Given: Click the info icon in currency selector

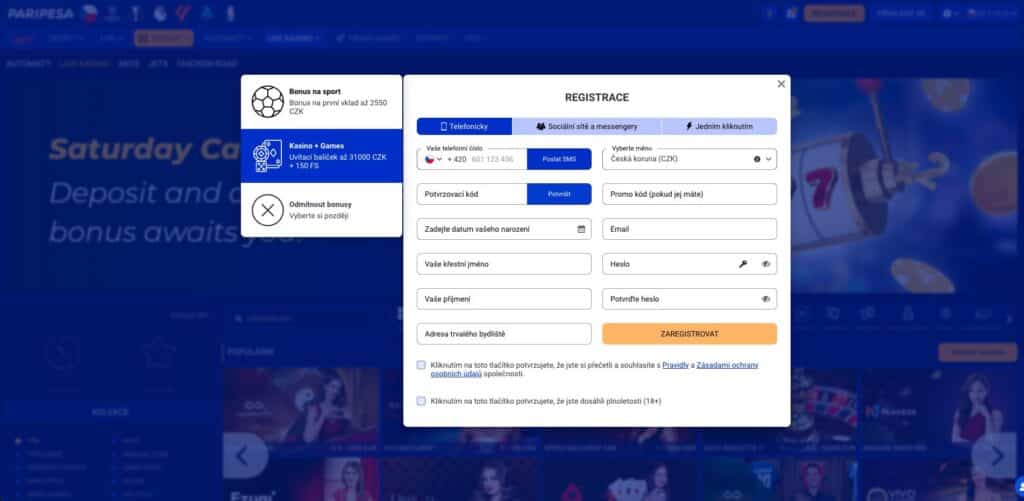Looking at the screenshot, I should pyautogui.click(x=756, y=159).
